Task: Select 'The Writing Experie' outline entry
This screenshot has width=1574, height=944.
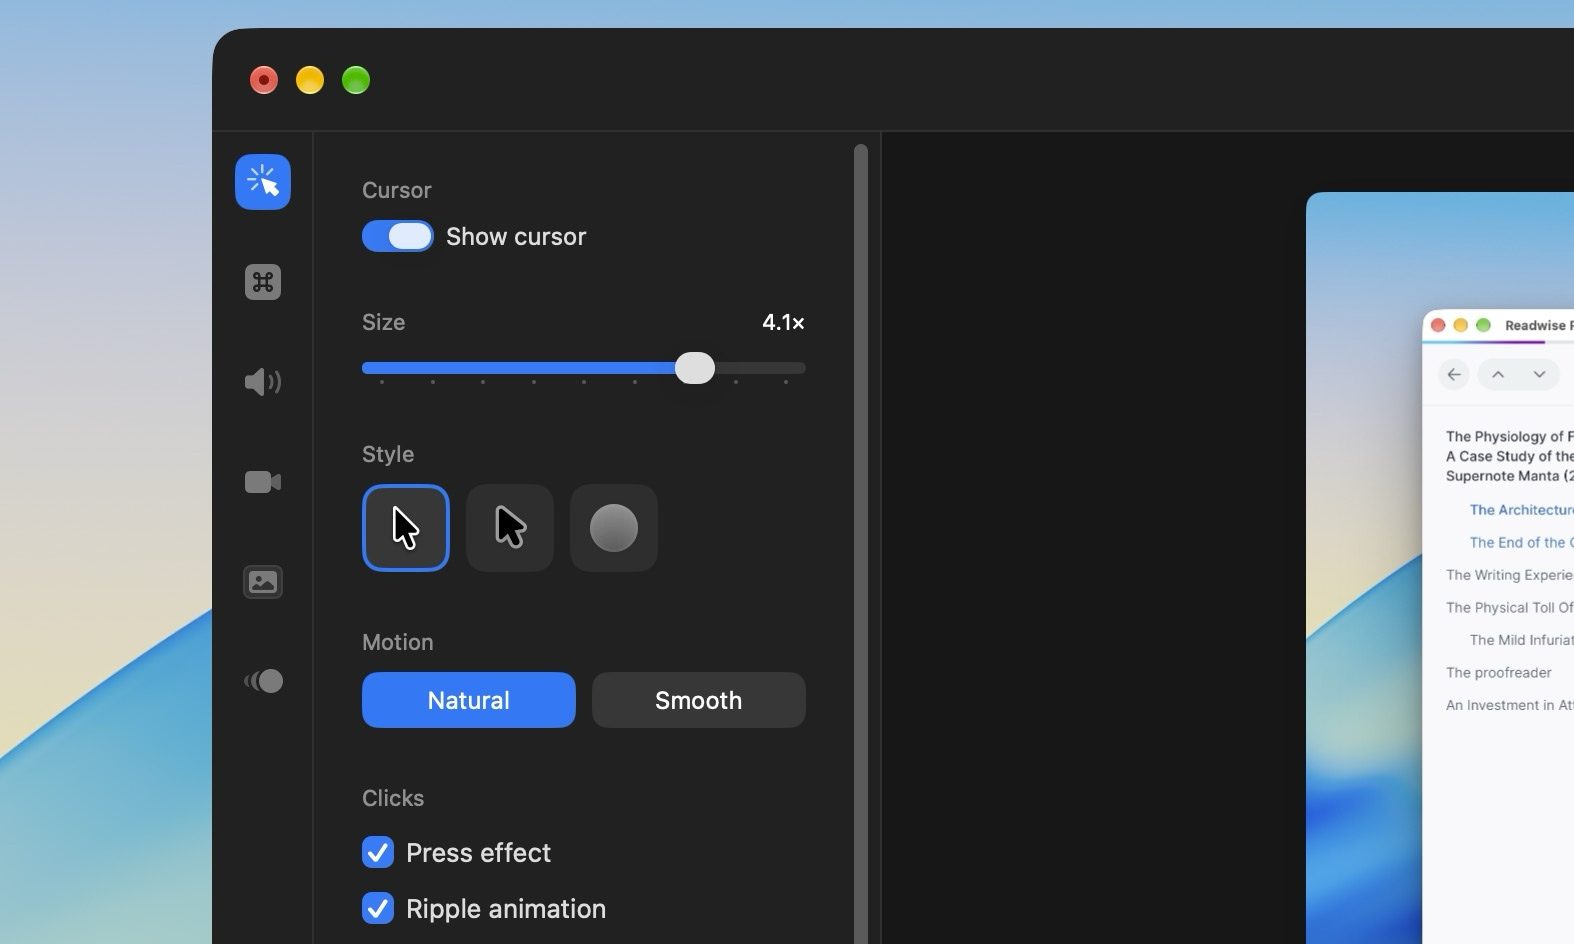Action: coord(1510,575)
